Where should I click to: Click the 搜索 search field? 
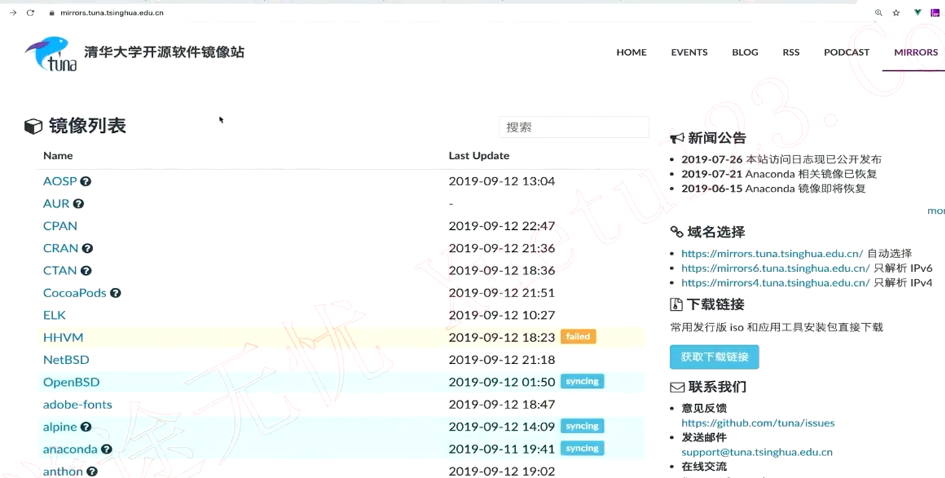click(x=574, y=127)
